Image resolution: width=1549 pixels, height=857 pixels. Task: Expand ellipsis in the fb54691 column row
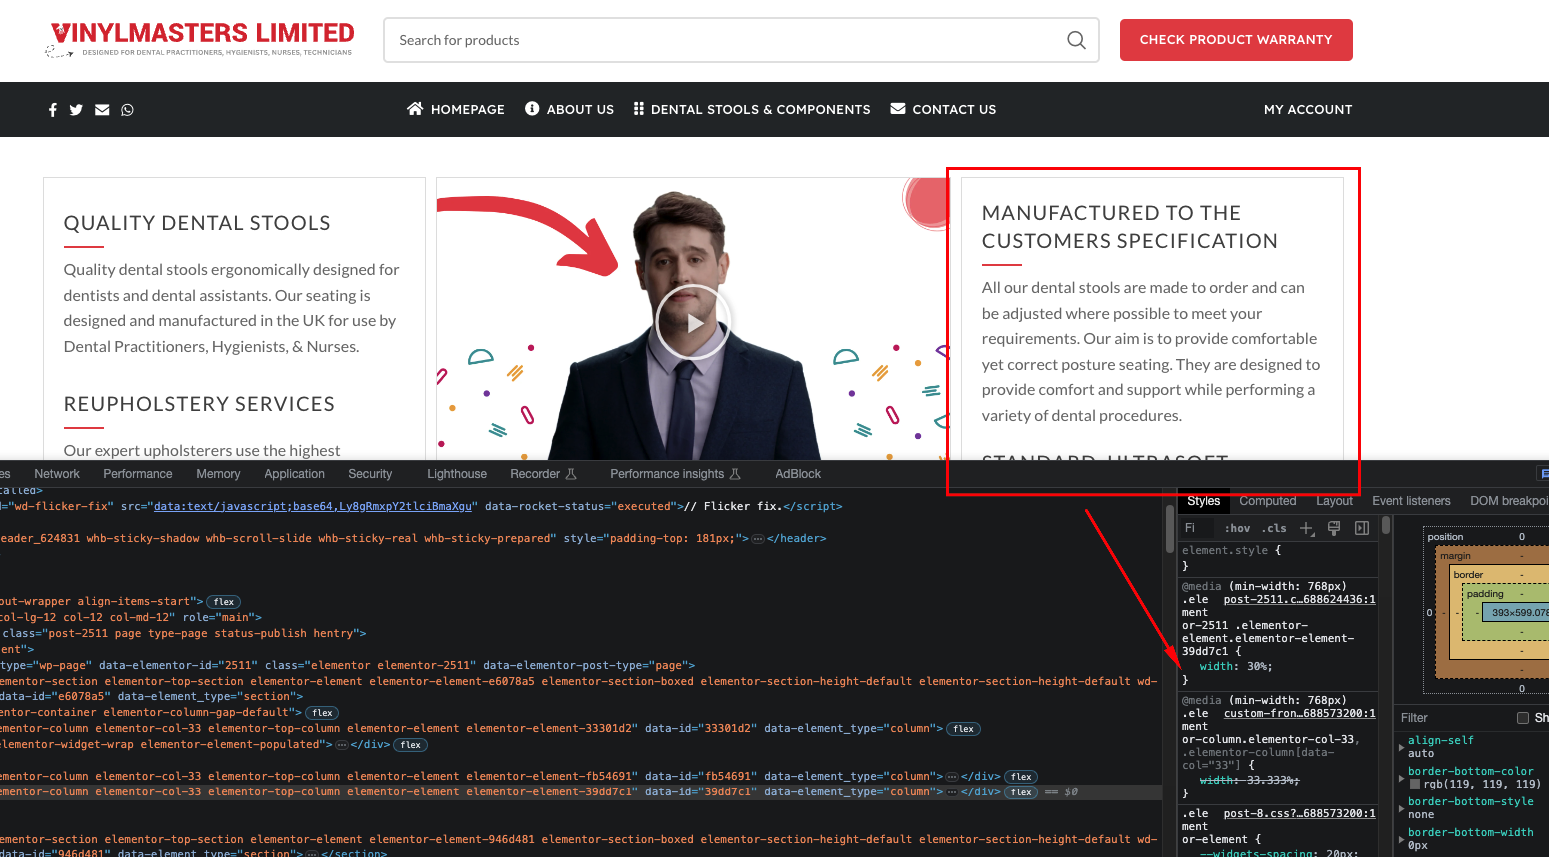[952, 777]
